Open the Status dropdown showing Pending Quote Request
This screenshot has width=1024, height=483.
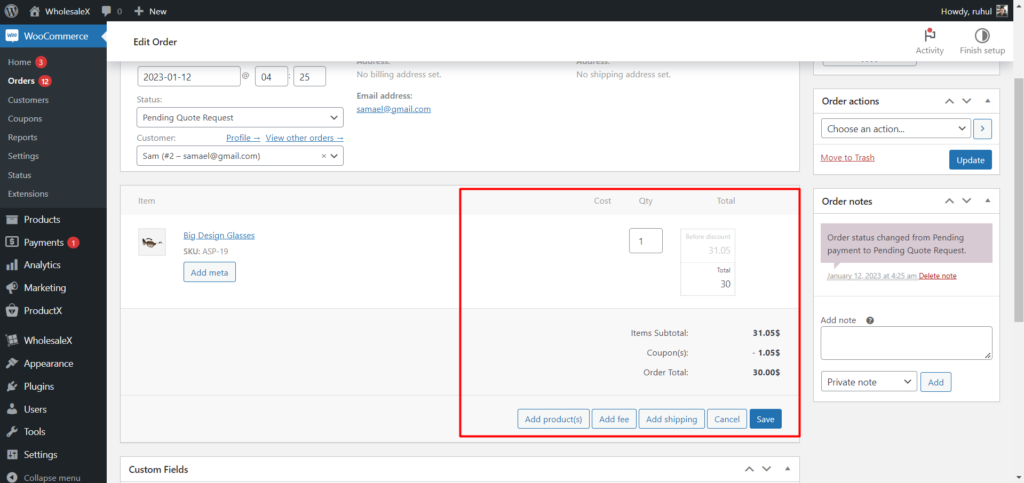pos(240,117)
